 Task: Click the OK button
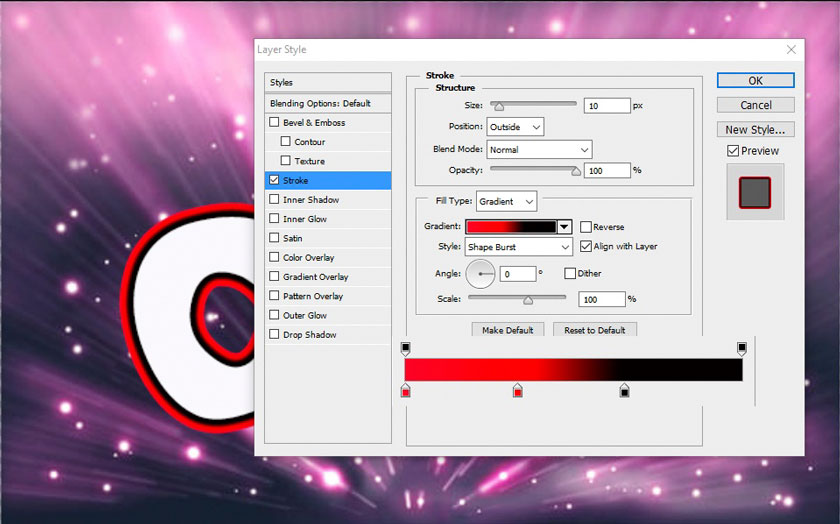(755, 80)
